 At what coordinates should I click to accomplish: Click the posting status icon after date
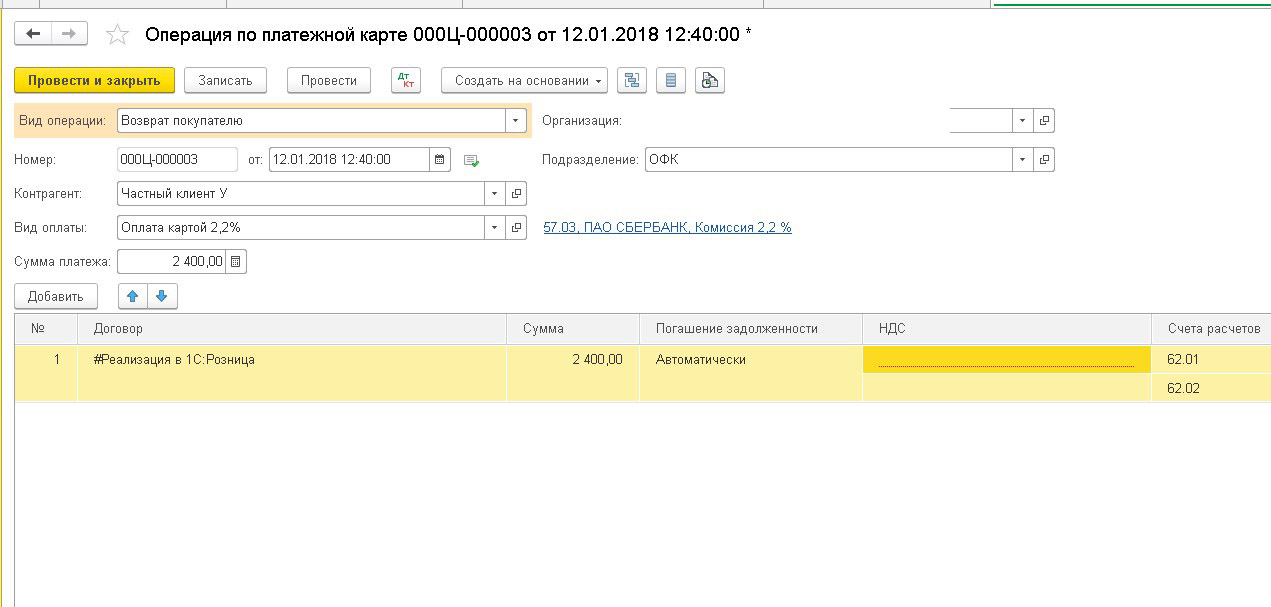point(471,160)
